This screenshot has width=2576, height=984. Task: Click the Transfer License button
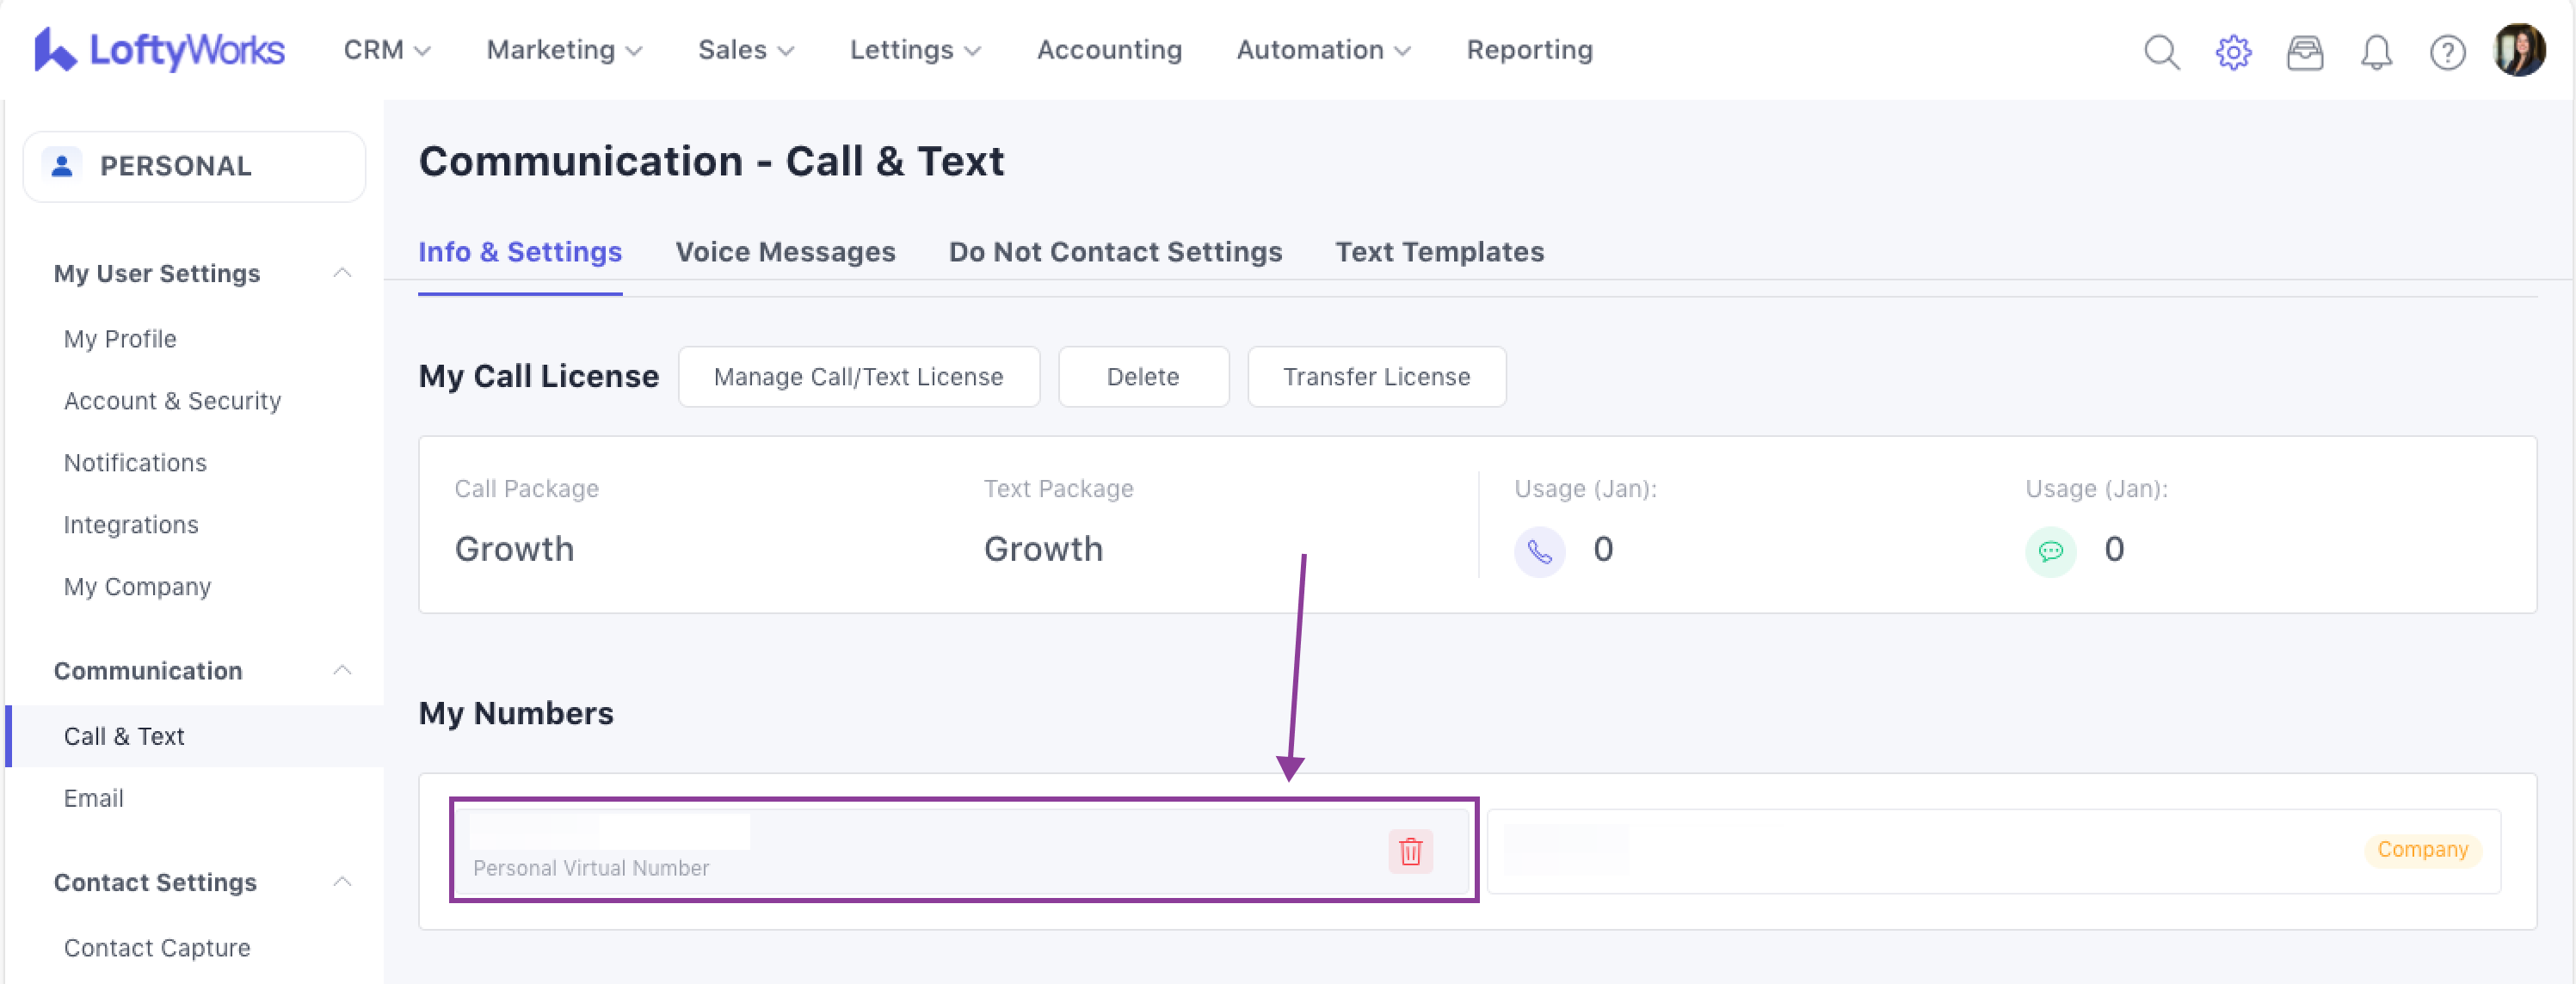pyautogui.click(x=1376, y=377)
